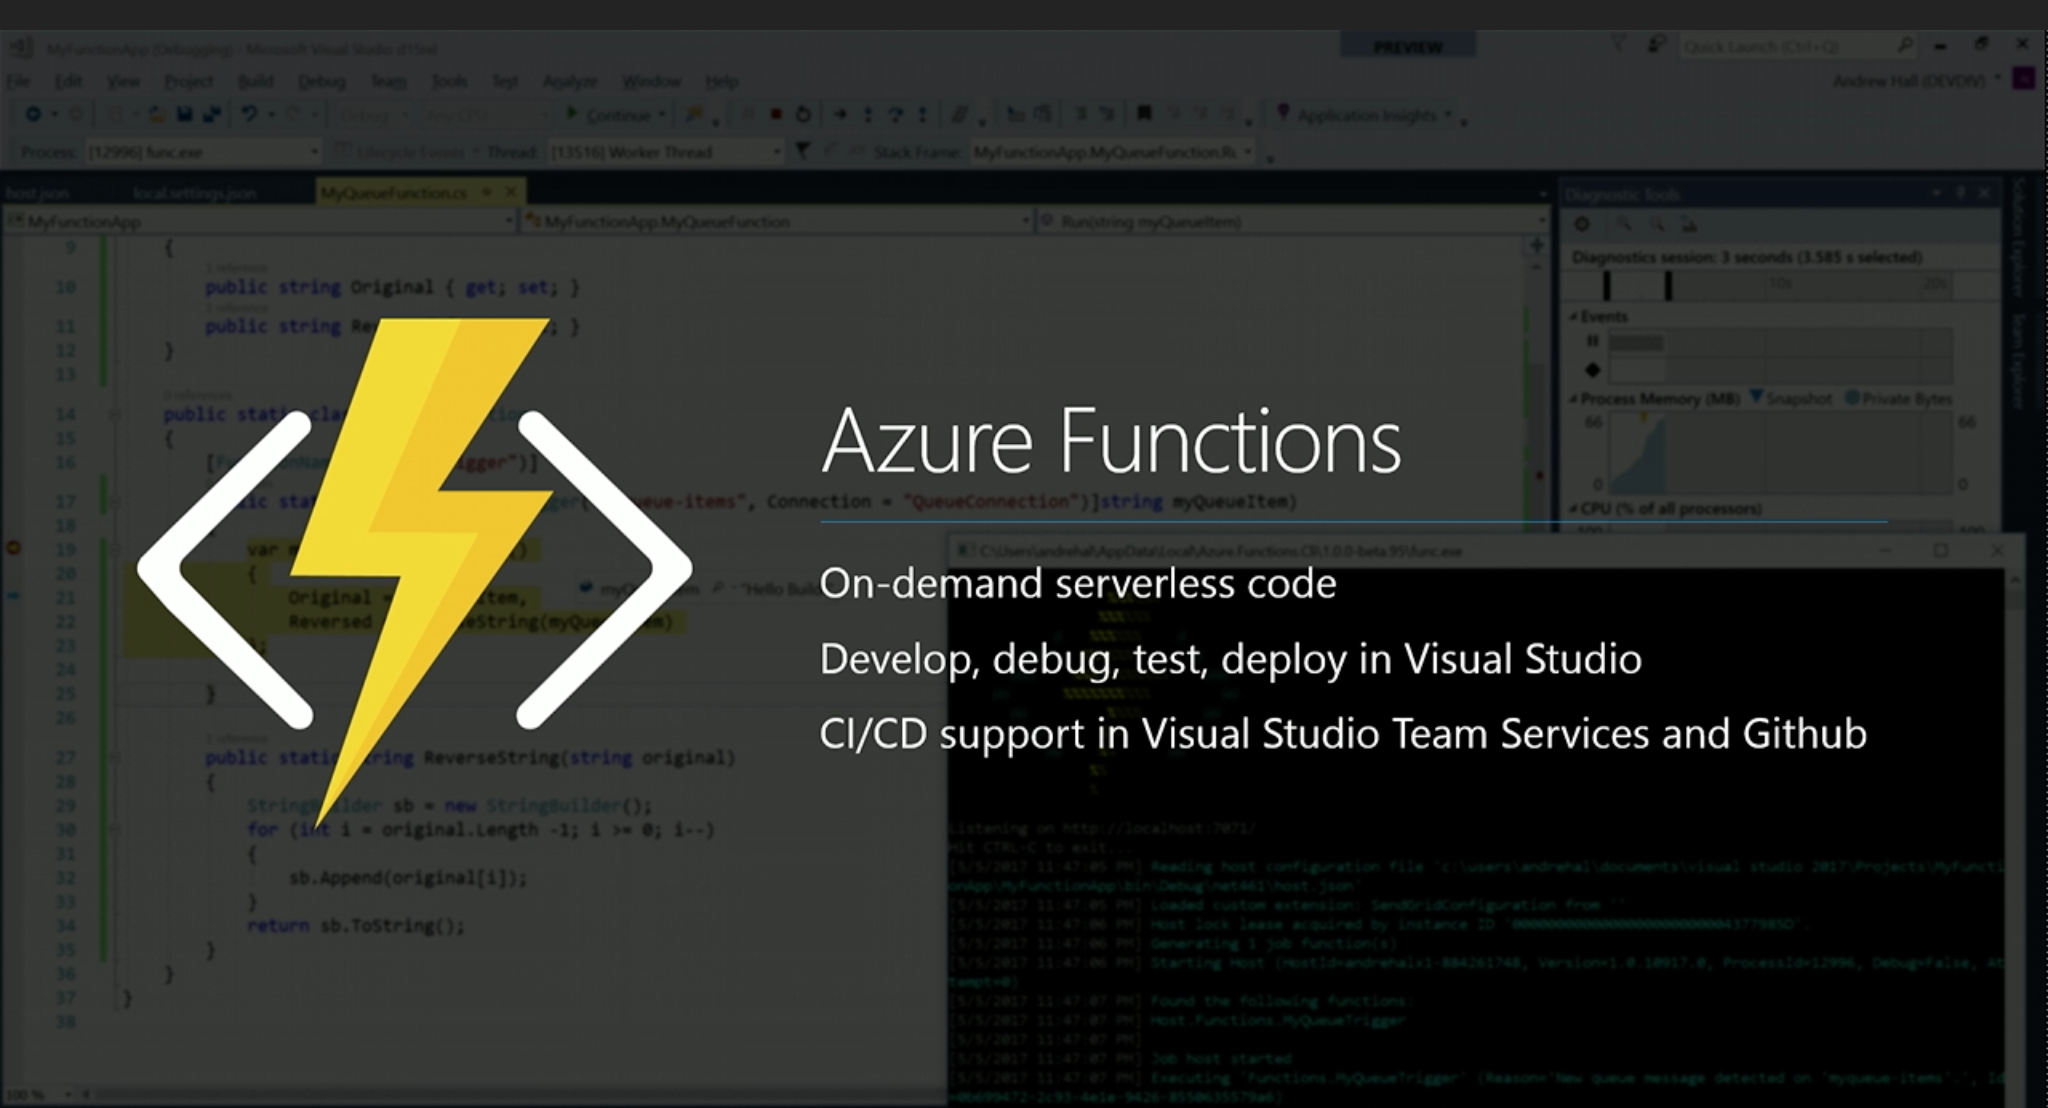2048x1108 pixels.
Task: Open the Debug menu
Action: pyautogui.click(x=321, y=81)
